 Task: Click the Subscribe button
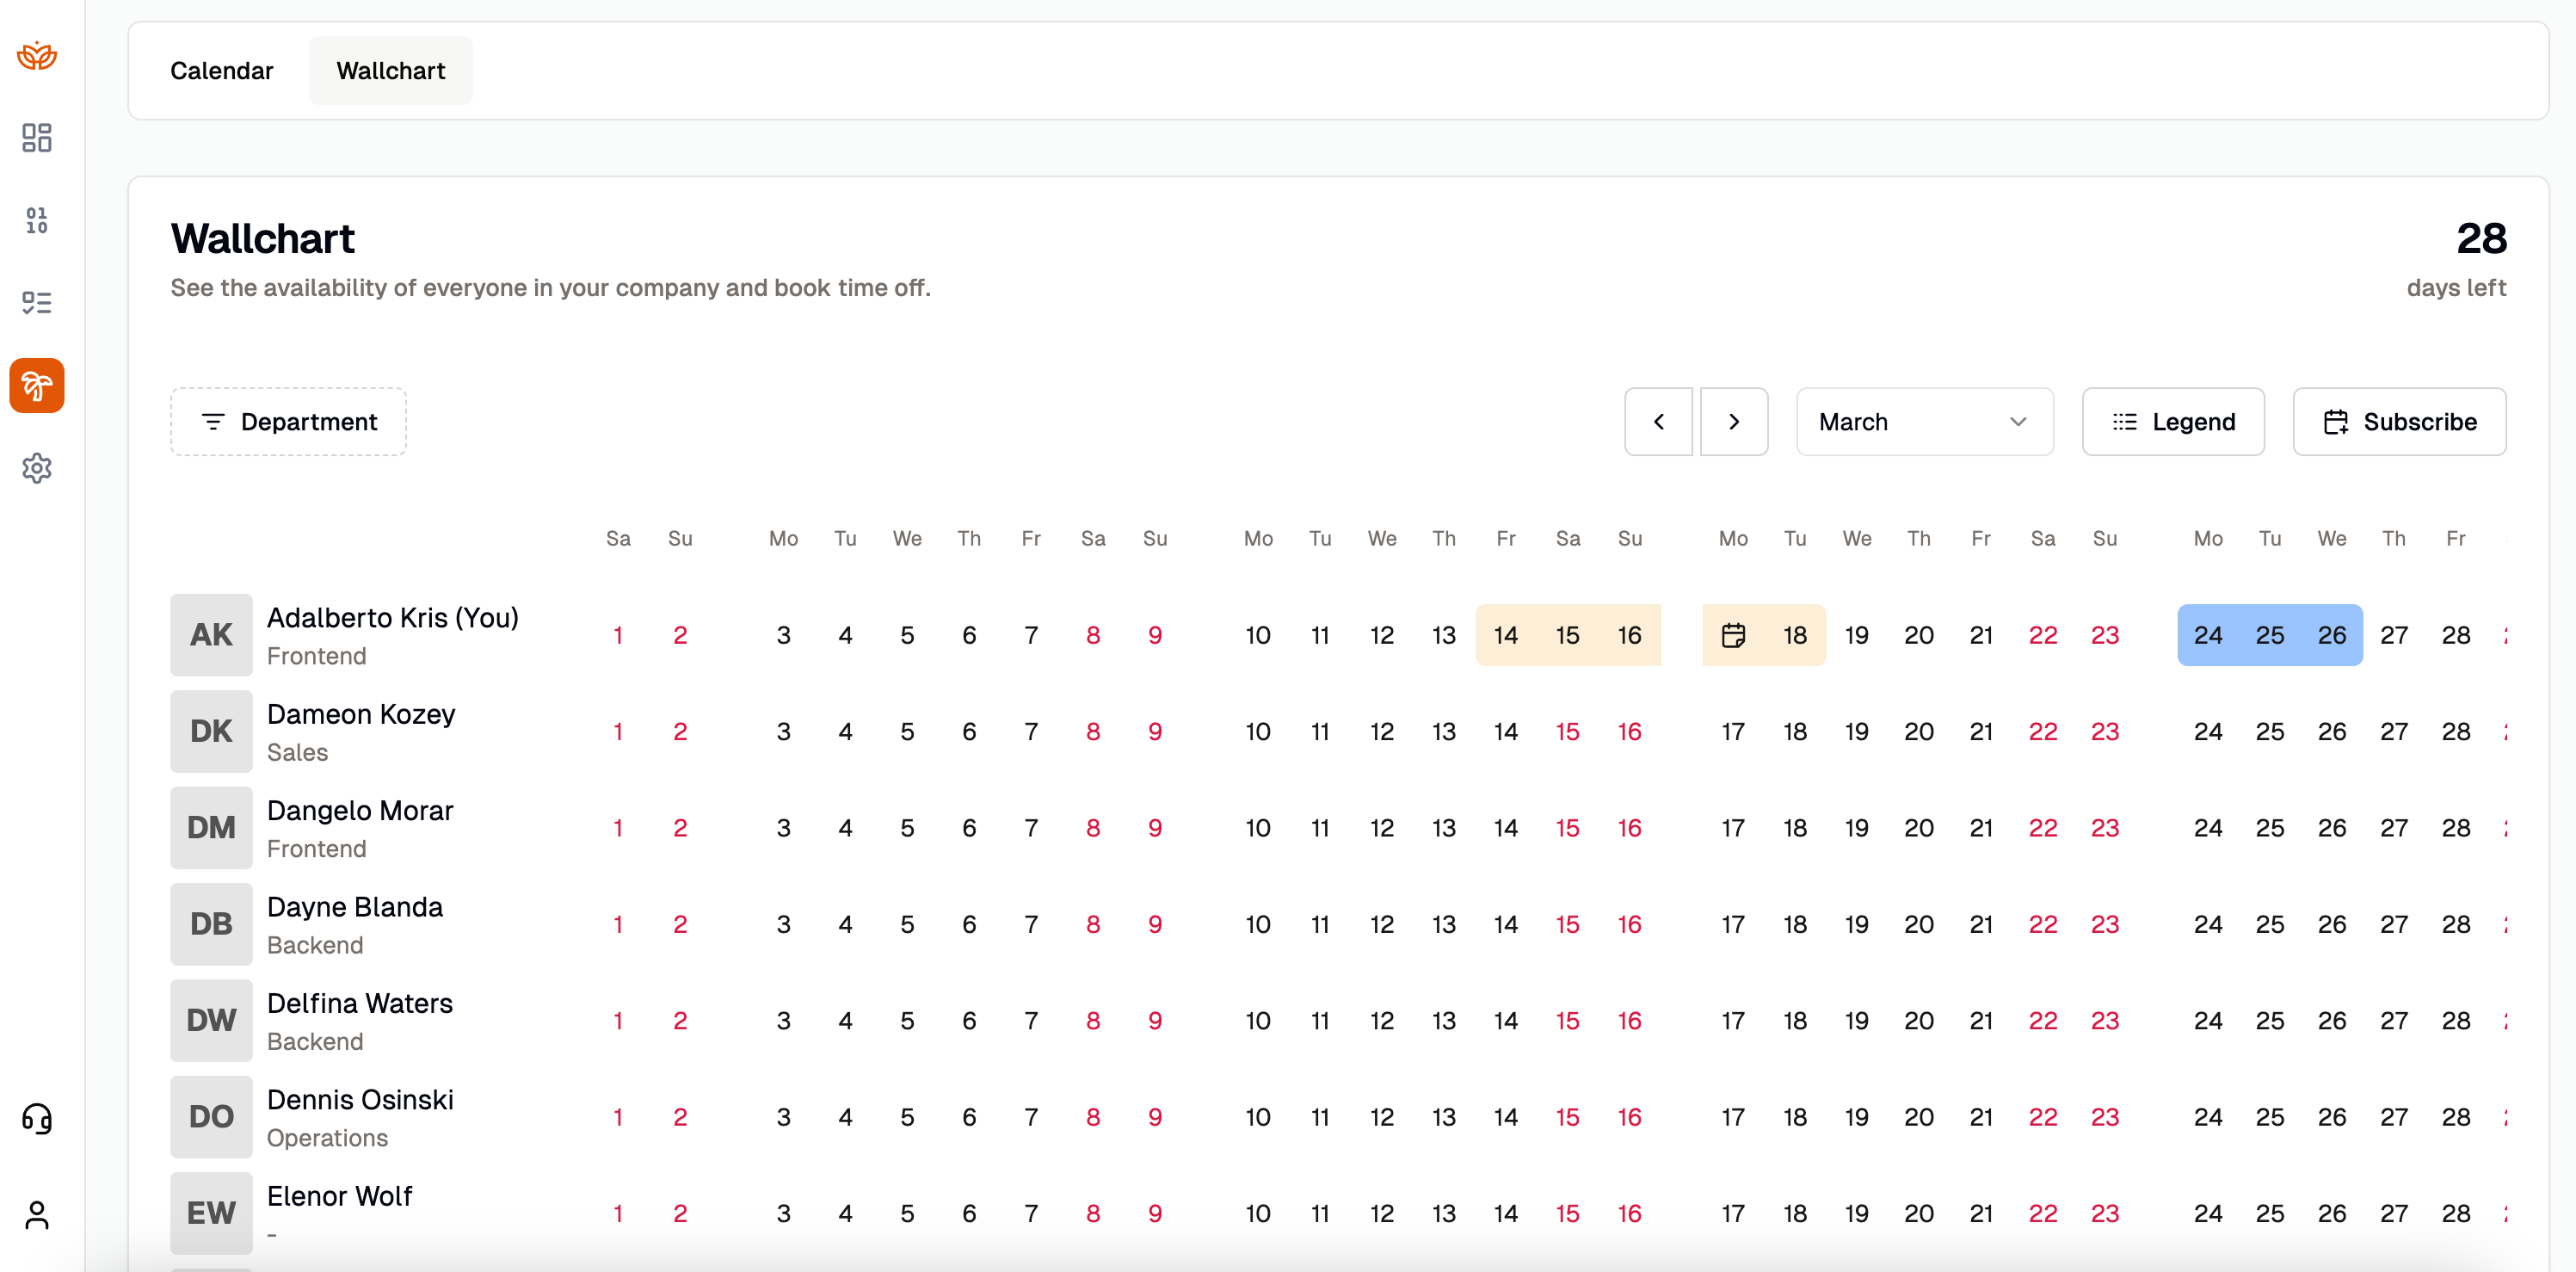[x=2399, y=421]
